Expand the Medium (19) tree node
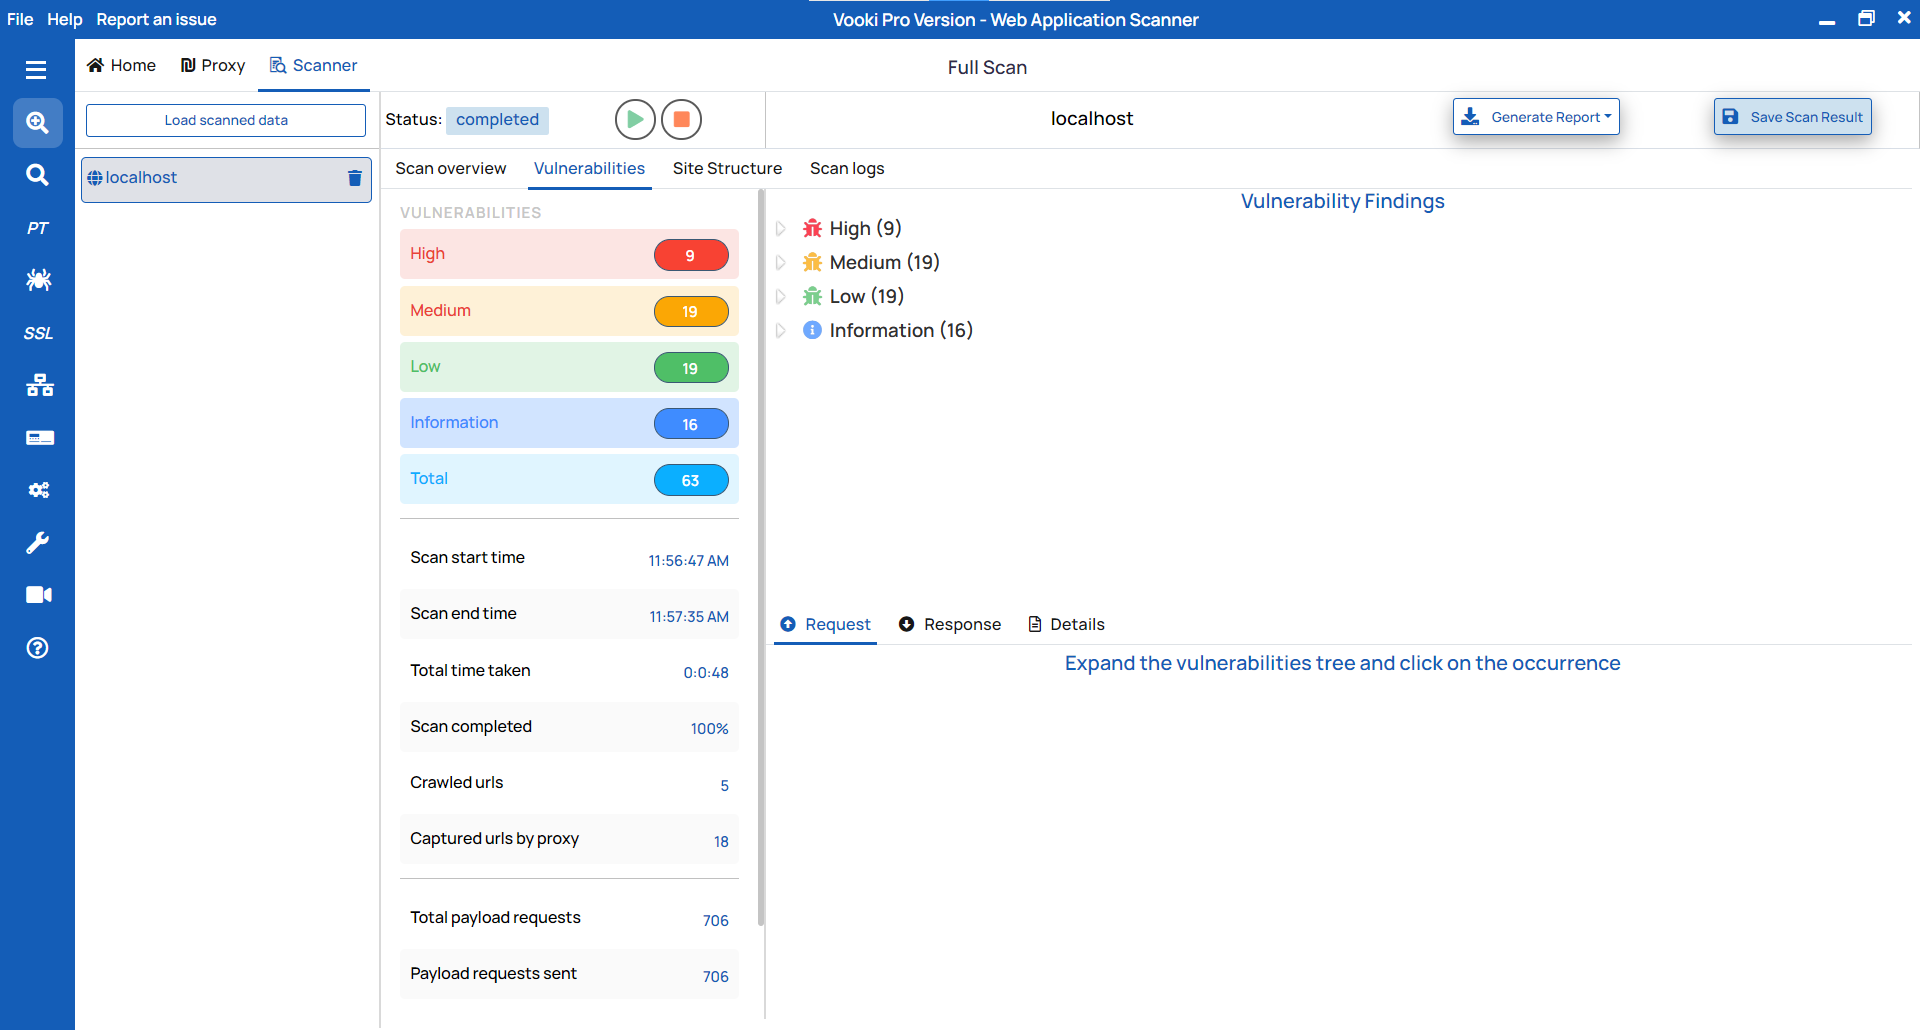Image resolution: width=1920 pixels, height=1030 pixels. [781, 262]
